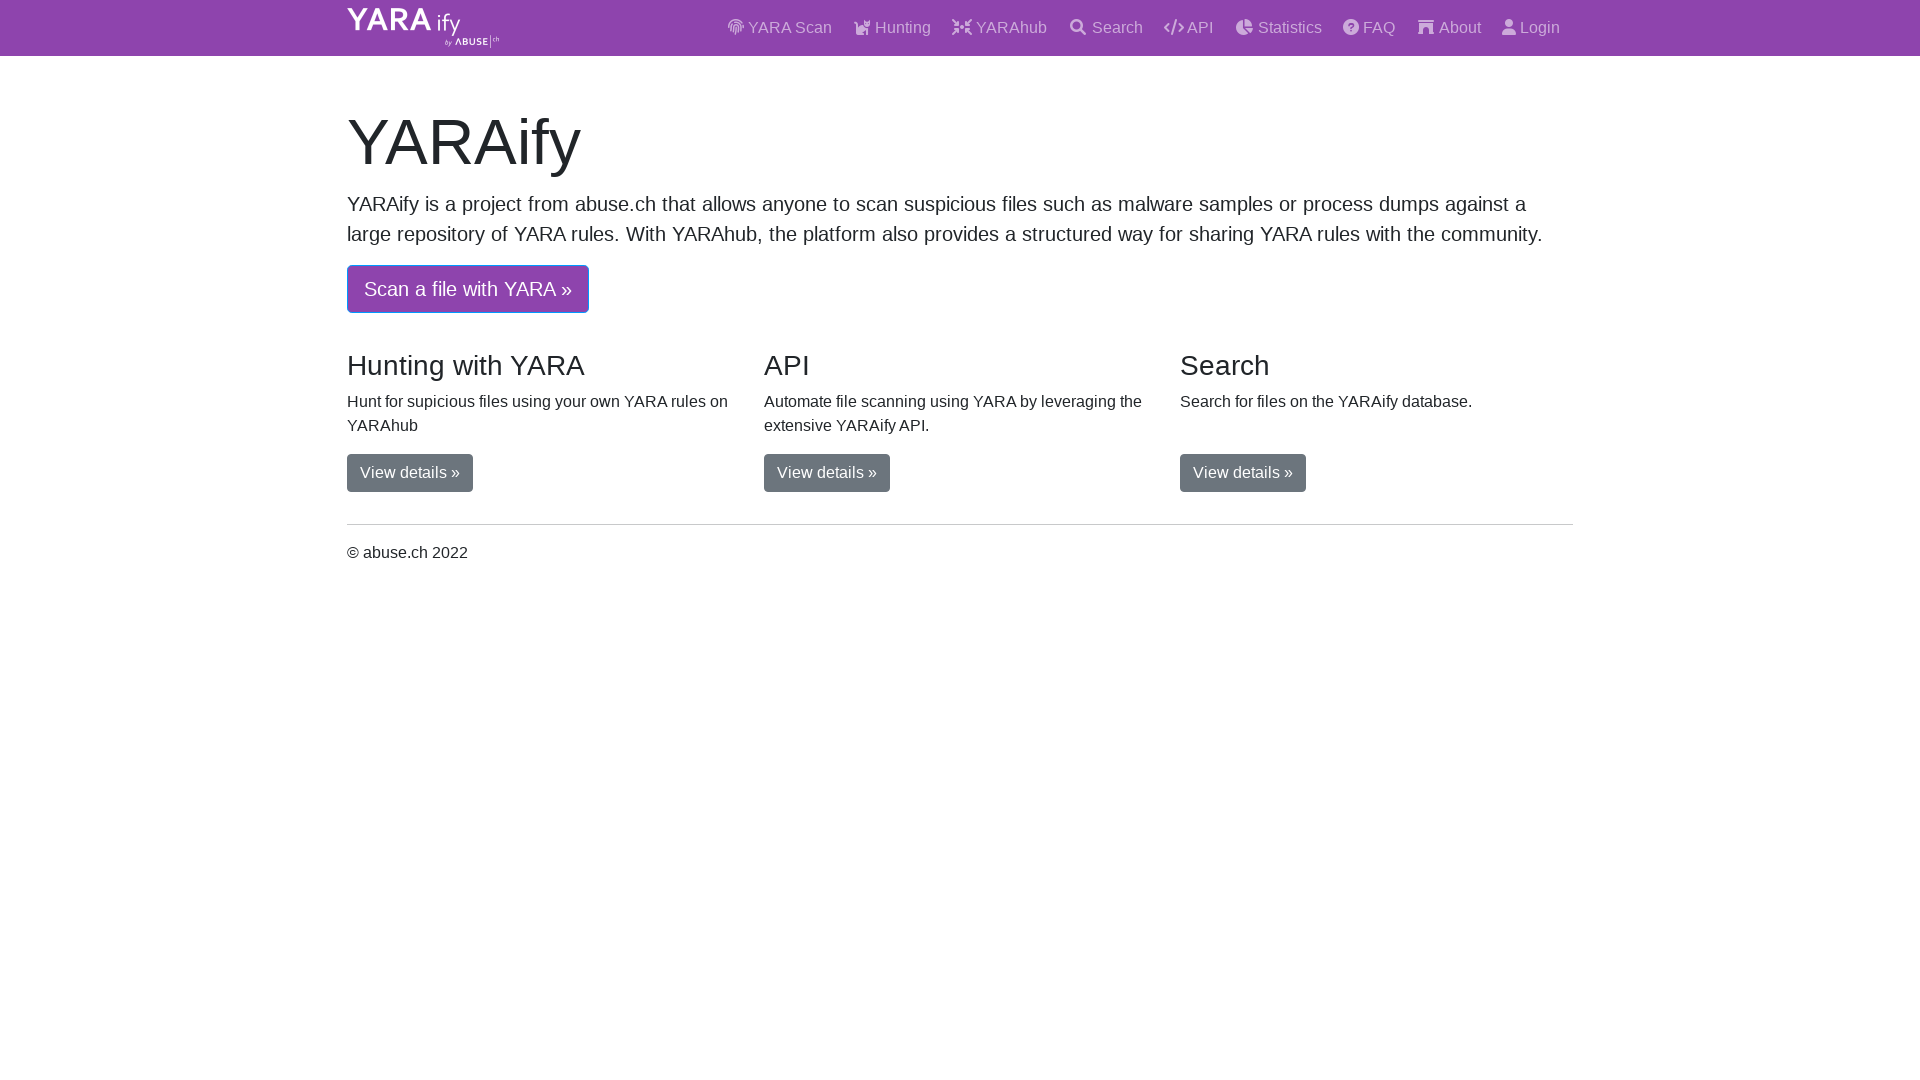Click the API code brackets icon

pos(1174,28)
